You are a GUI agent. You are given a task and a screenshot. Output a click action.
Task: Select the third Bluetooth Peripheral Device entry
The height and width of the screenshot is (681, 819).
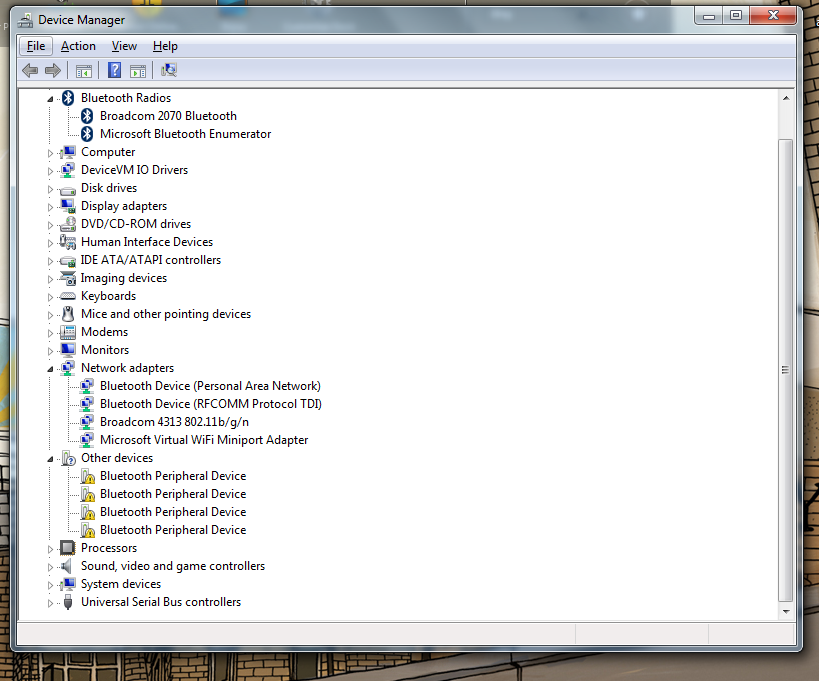click(173, 512)
